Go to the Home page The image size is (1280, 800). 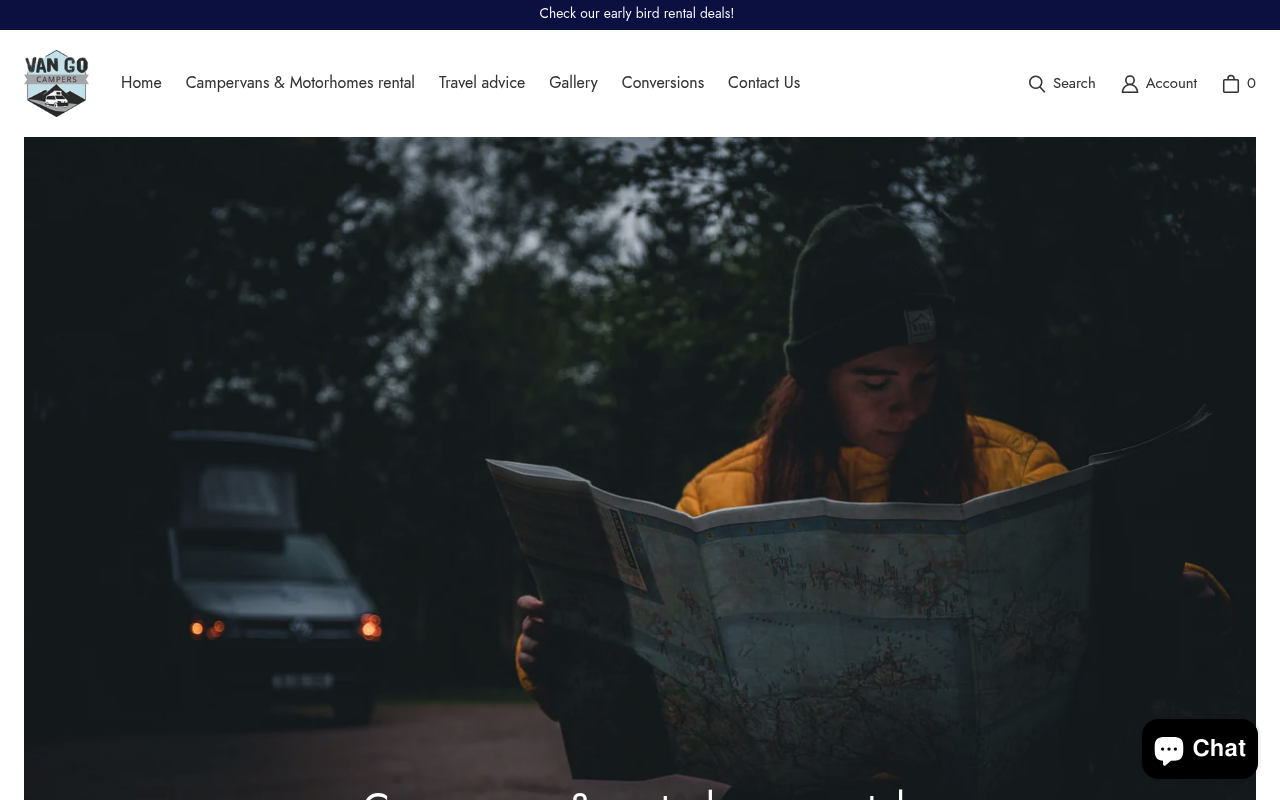point(141,83)
